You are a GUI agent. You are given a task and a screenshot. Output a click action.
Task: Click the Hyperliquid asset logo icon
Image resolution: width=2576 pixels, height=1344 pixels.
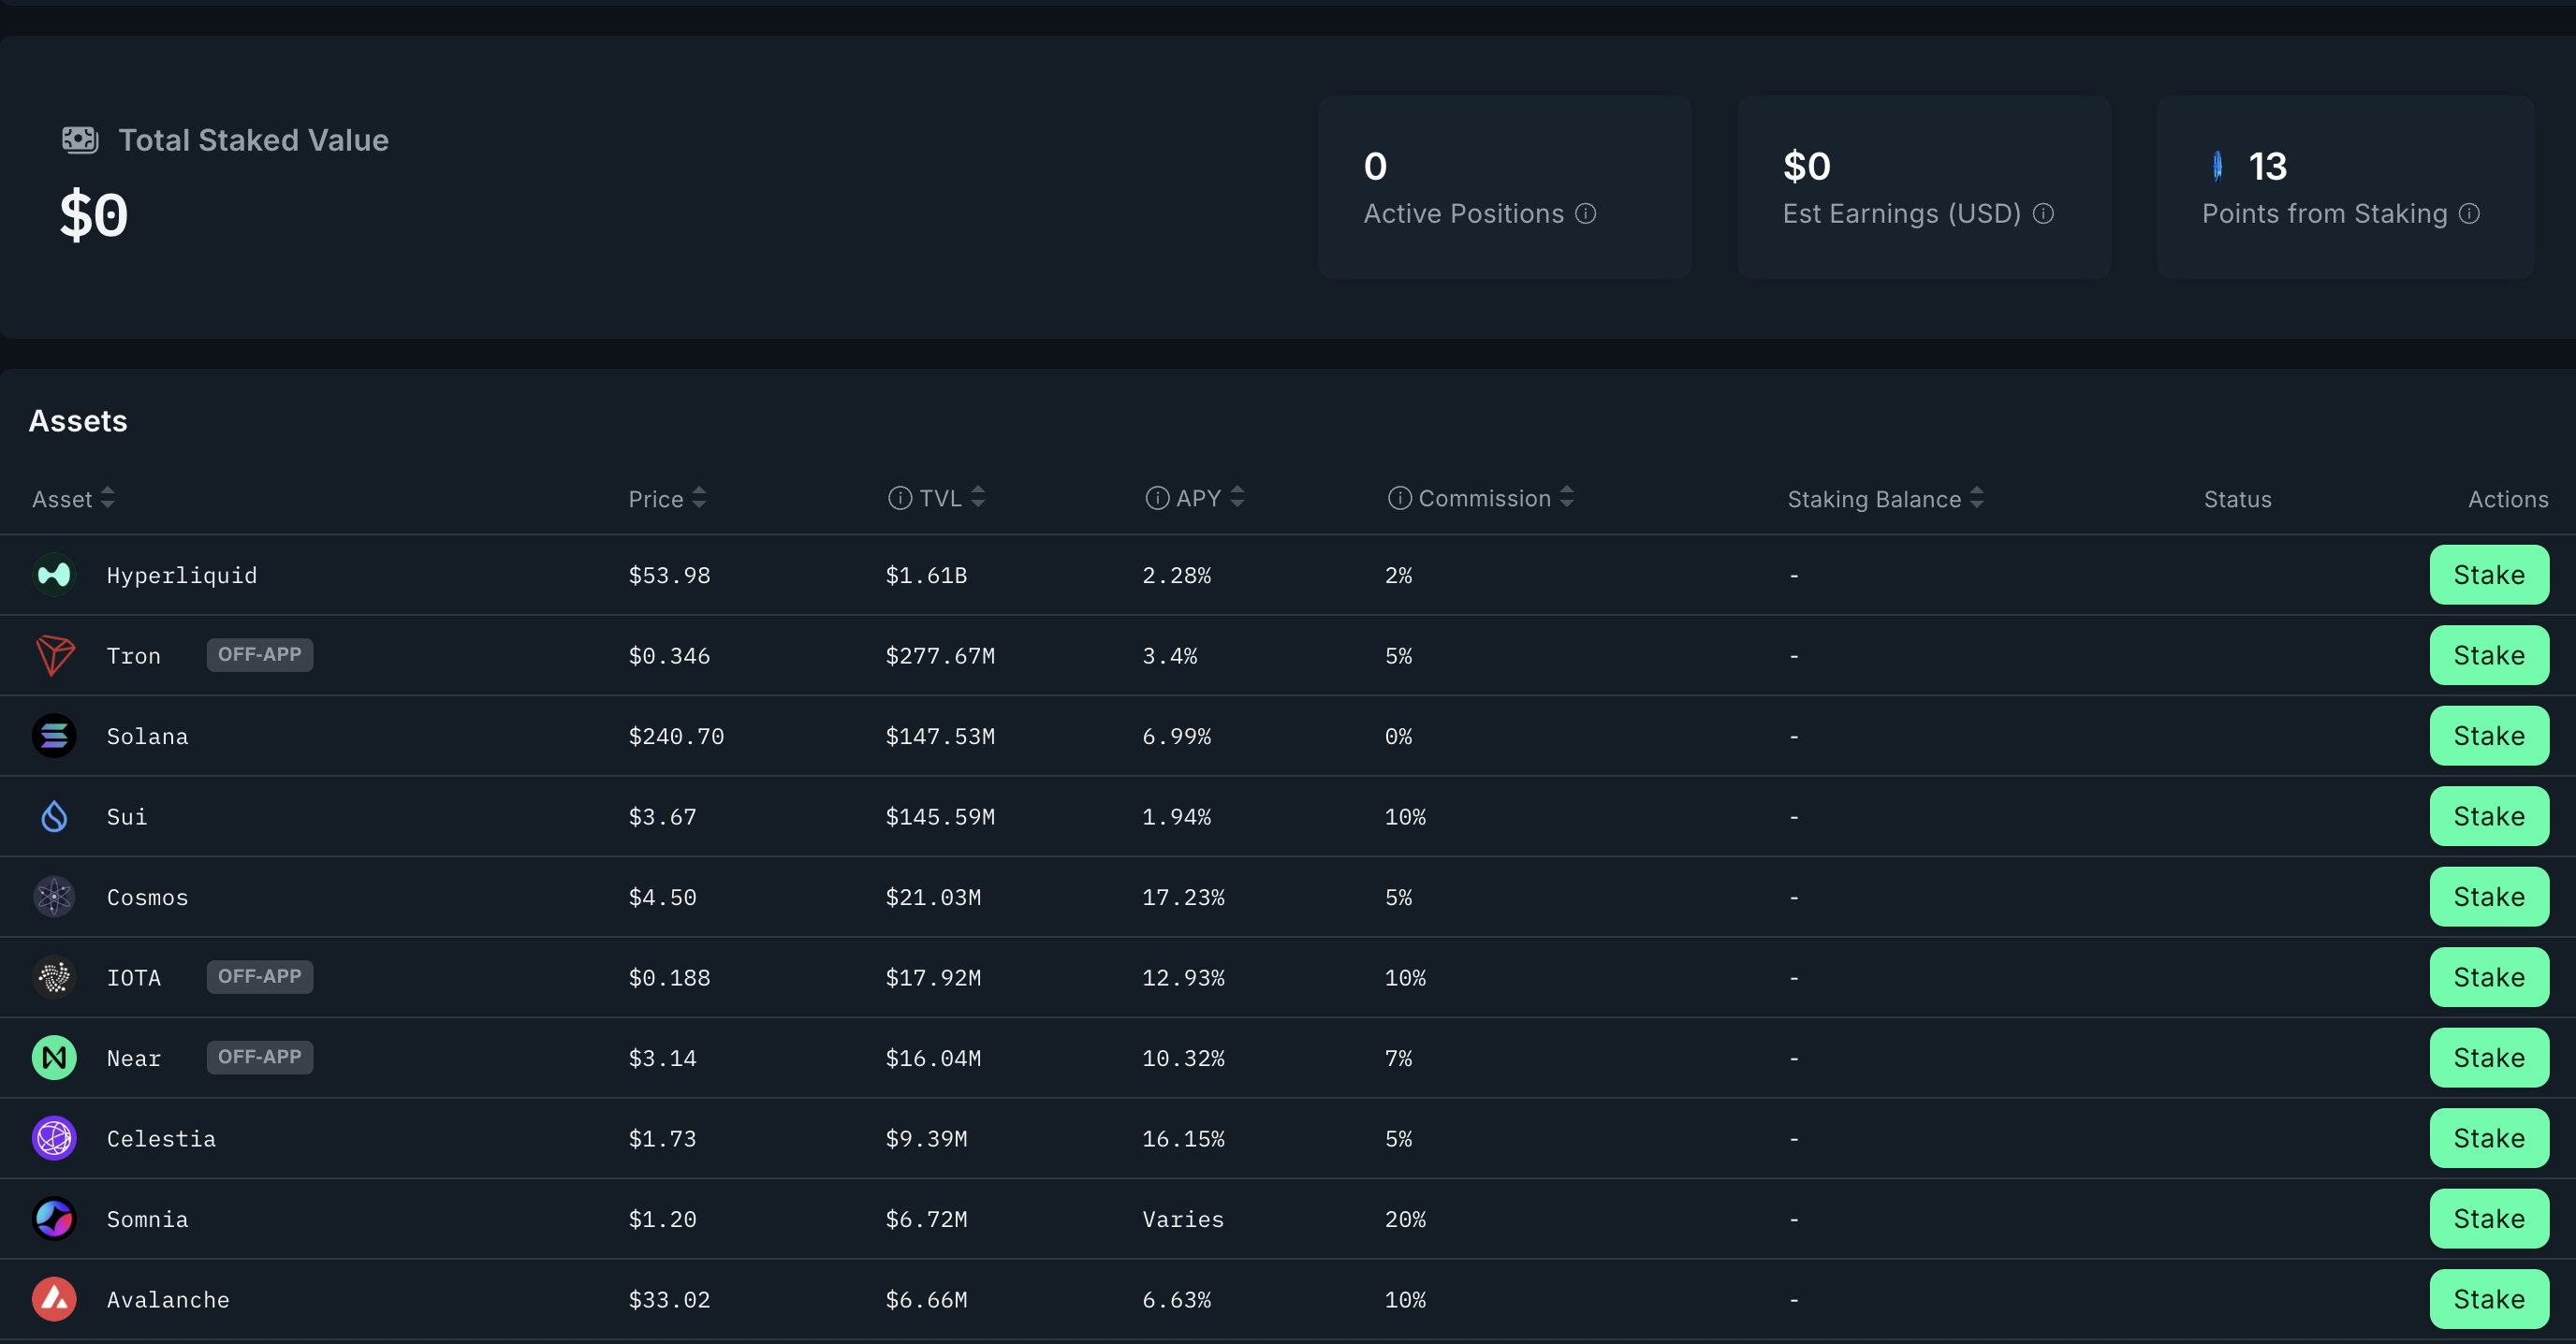[54, 575]
